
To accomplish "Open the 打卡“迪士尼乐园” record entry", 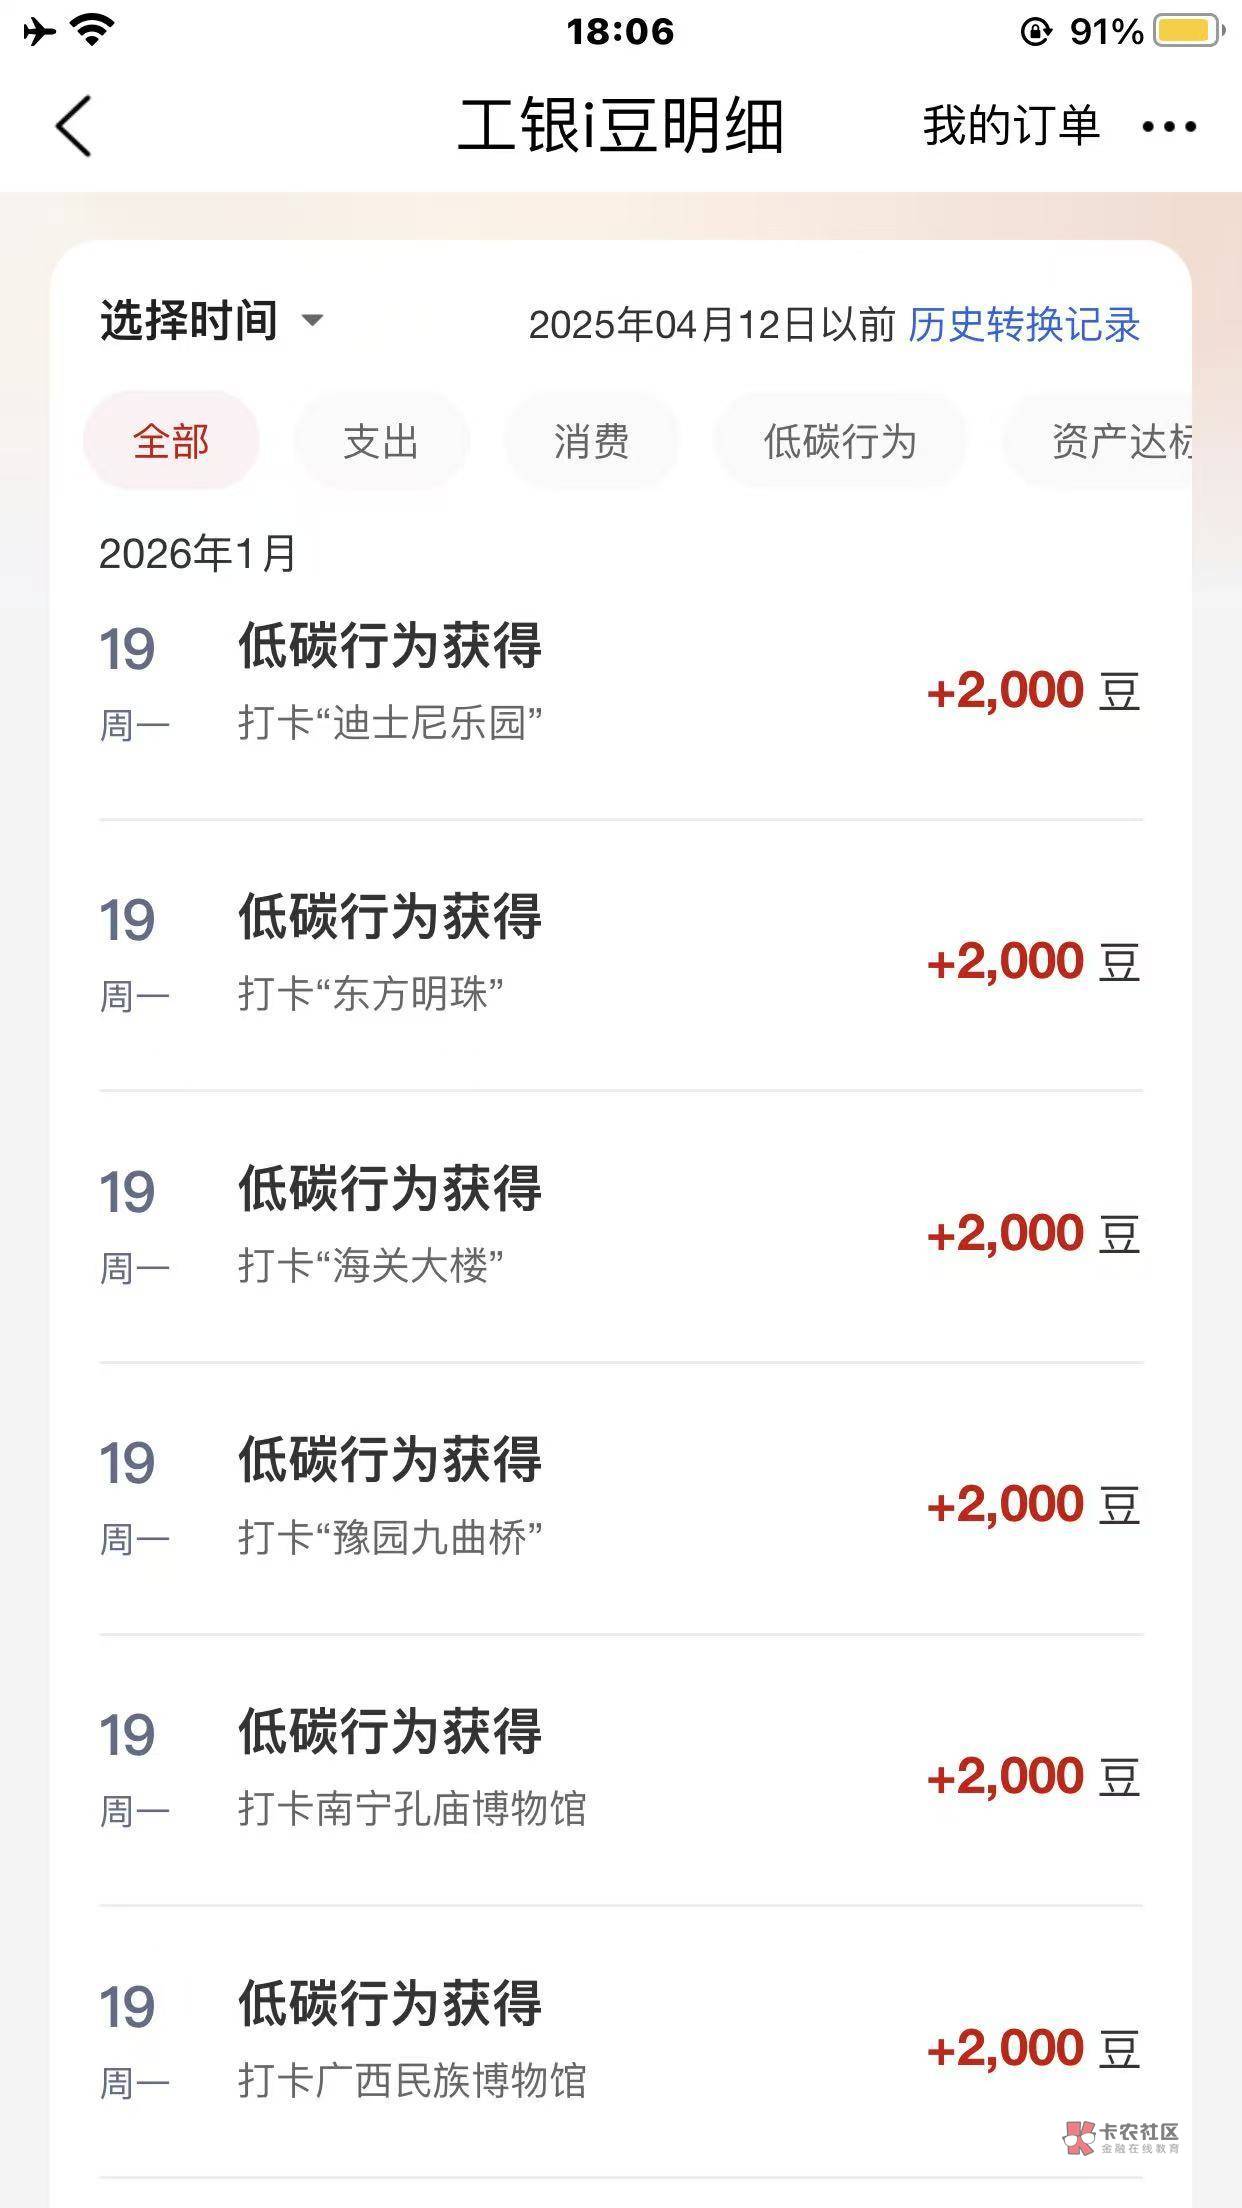I will point(620,685).
